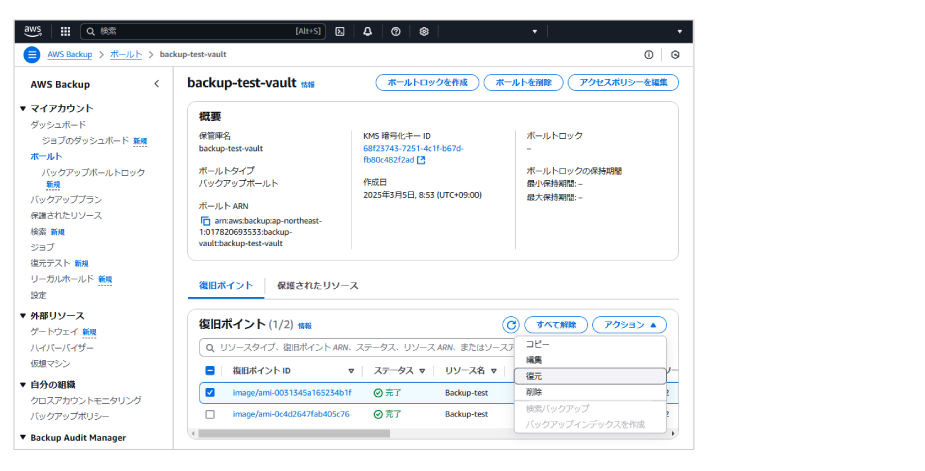Toggle the blue hamburger navigation menu
The width and height of the screenshot is (925, 471).
[x=32, y=54]
